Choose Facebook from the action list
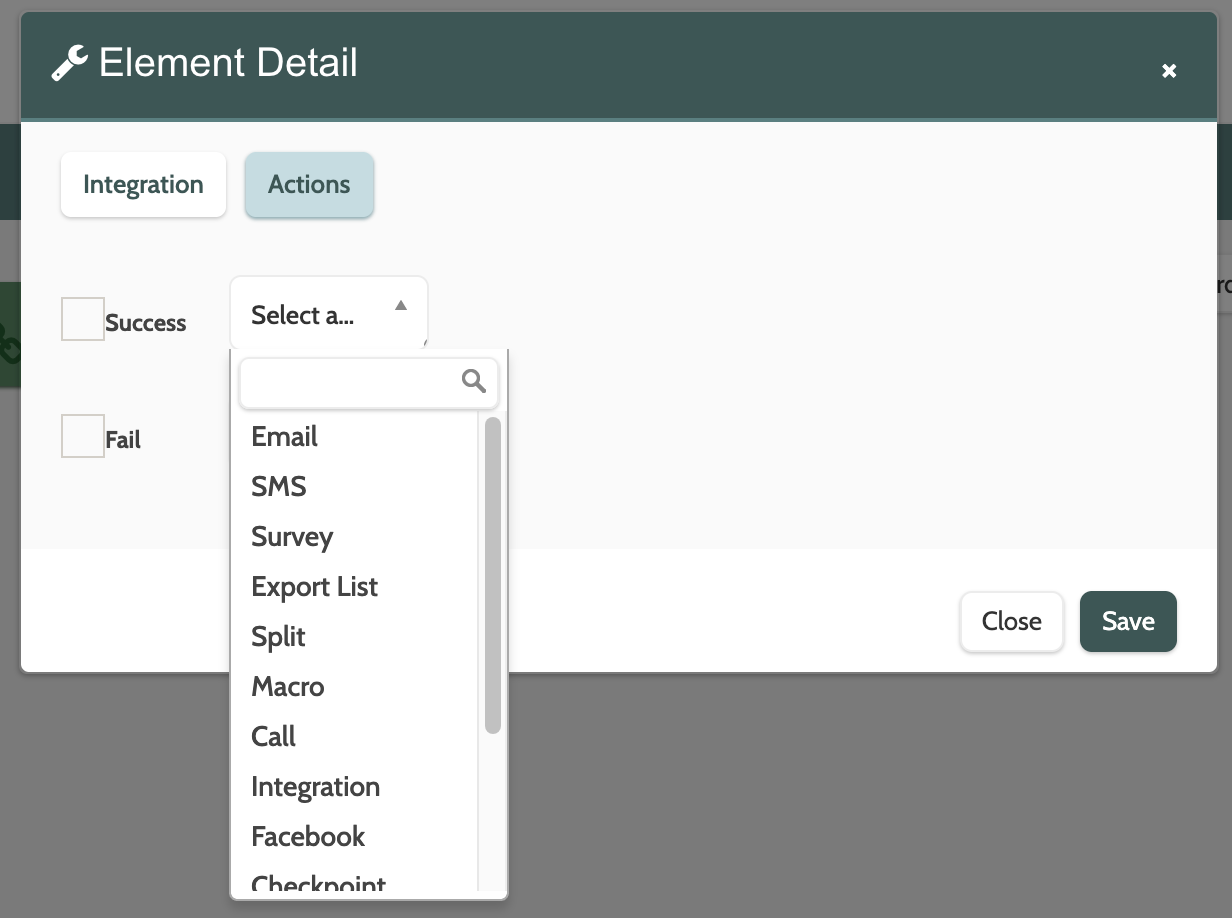 pyautogui.click(x=308, y=837)
